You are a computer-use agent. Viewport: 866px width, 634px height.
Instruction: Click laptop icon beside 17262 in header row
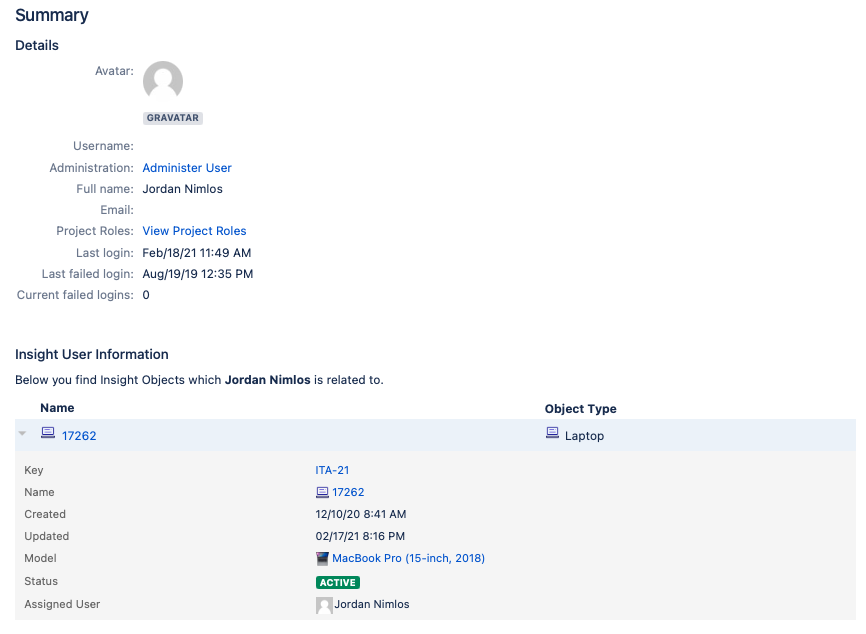pyautogui.click(x=48, y=432)
